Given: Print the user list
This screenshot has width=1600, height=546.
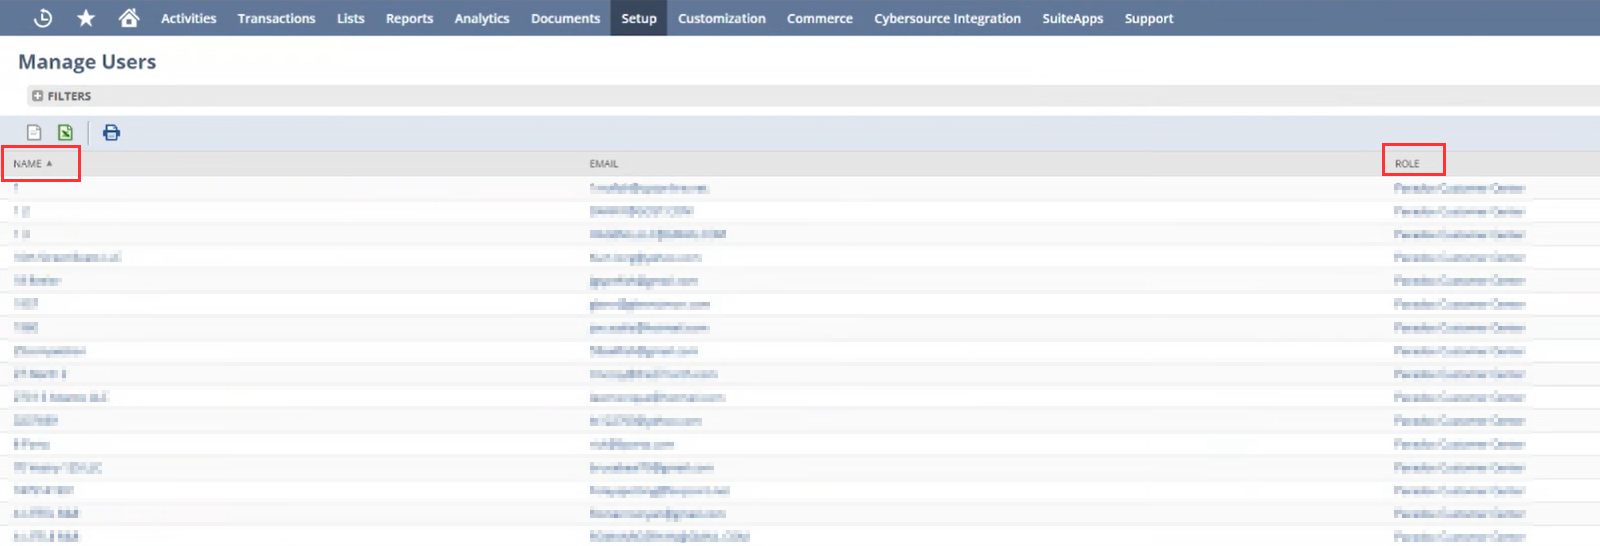Looking at the screenshot, I should (x=111, y=132).
